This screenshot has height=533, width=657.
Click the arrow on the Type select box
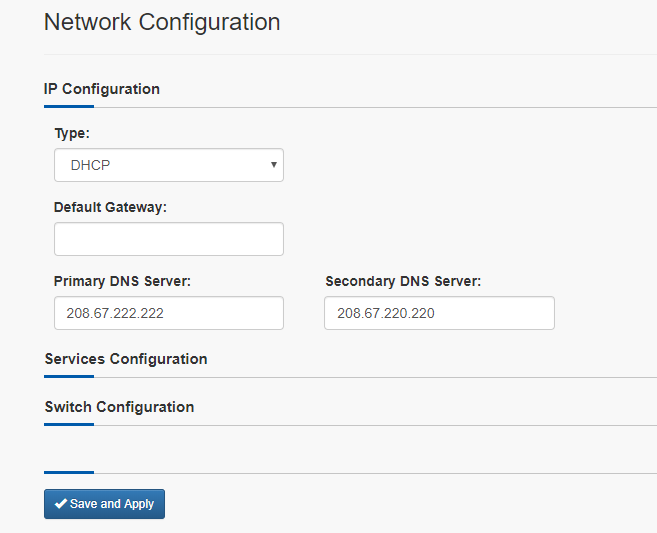[274, 165]
